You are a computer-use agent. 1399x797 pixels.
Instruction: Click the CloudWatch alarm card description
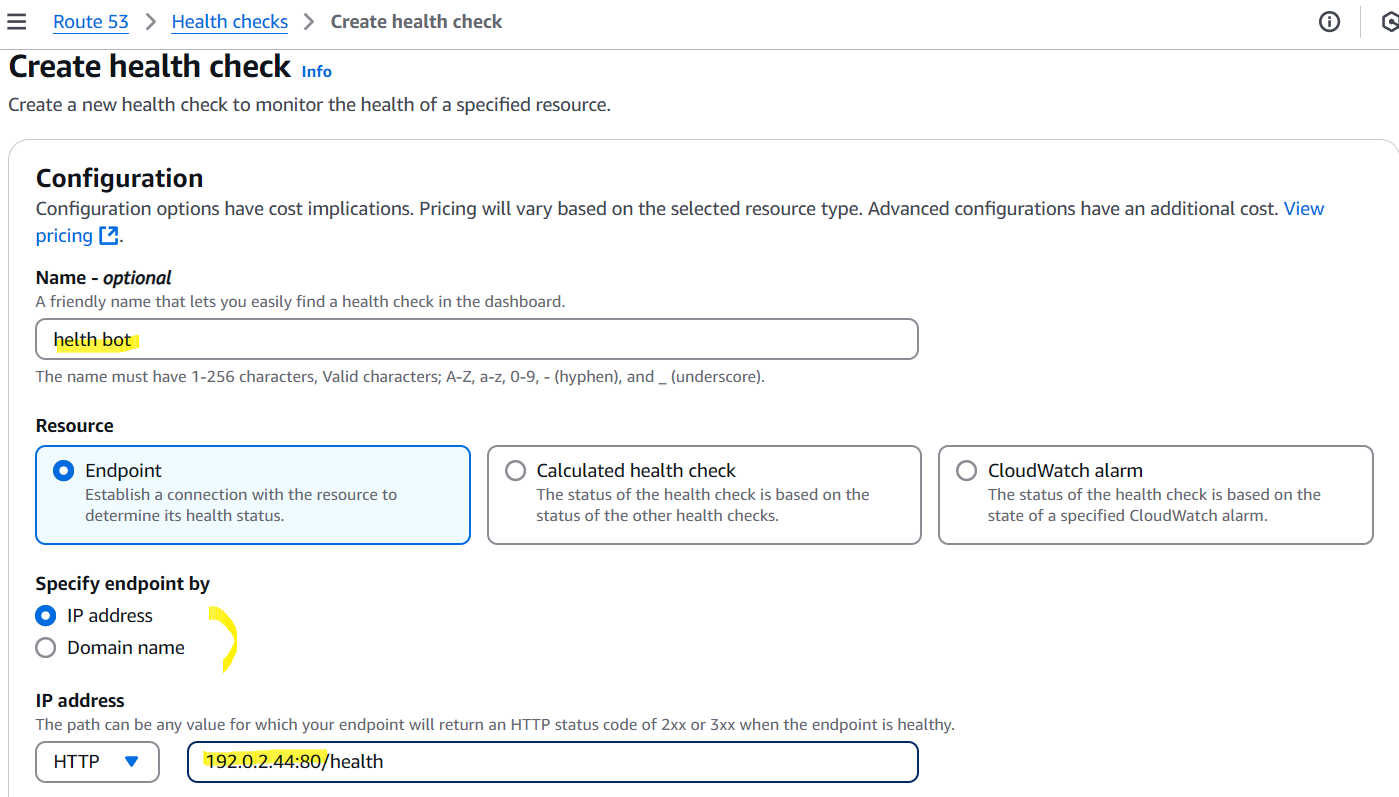pyautogui.click(x=1153, y=505)
